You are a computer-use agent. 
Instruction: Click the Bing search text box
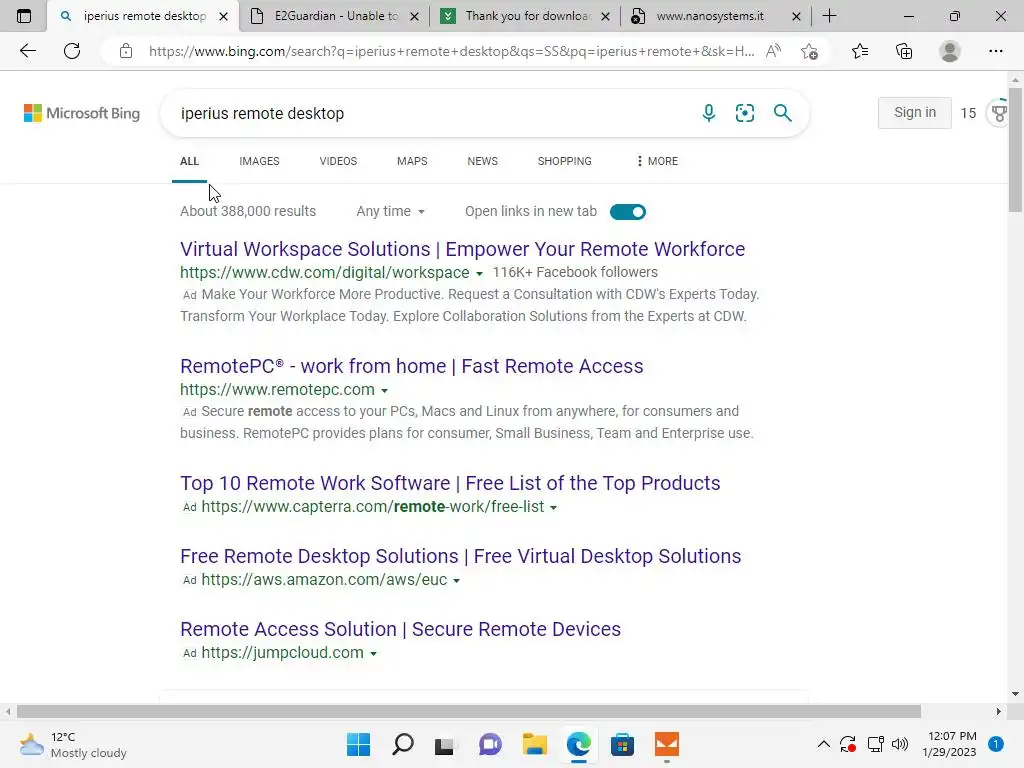pyautogui.click(x=431, y=113)
